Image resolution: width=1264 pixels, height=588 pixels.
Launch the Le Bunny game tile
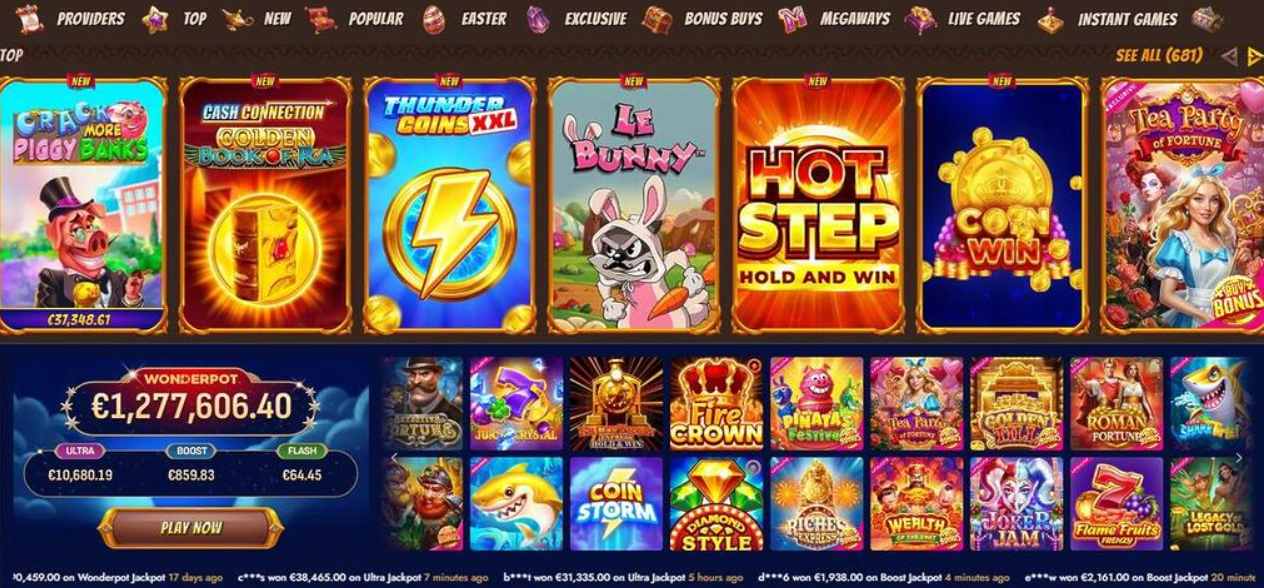coord(634,205)
